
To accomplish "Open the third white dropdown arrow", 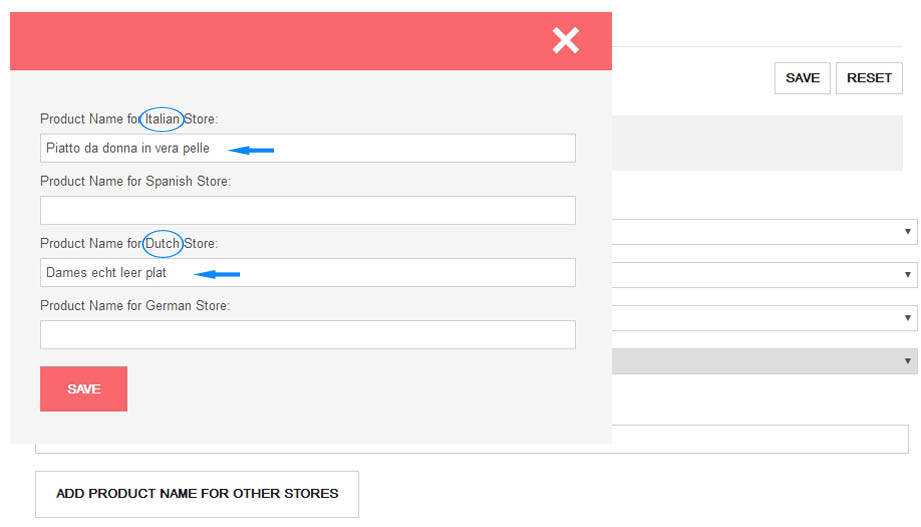I will tap(908, 318).
